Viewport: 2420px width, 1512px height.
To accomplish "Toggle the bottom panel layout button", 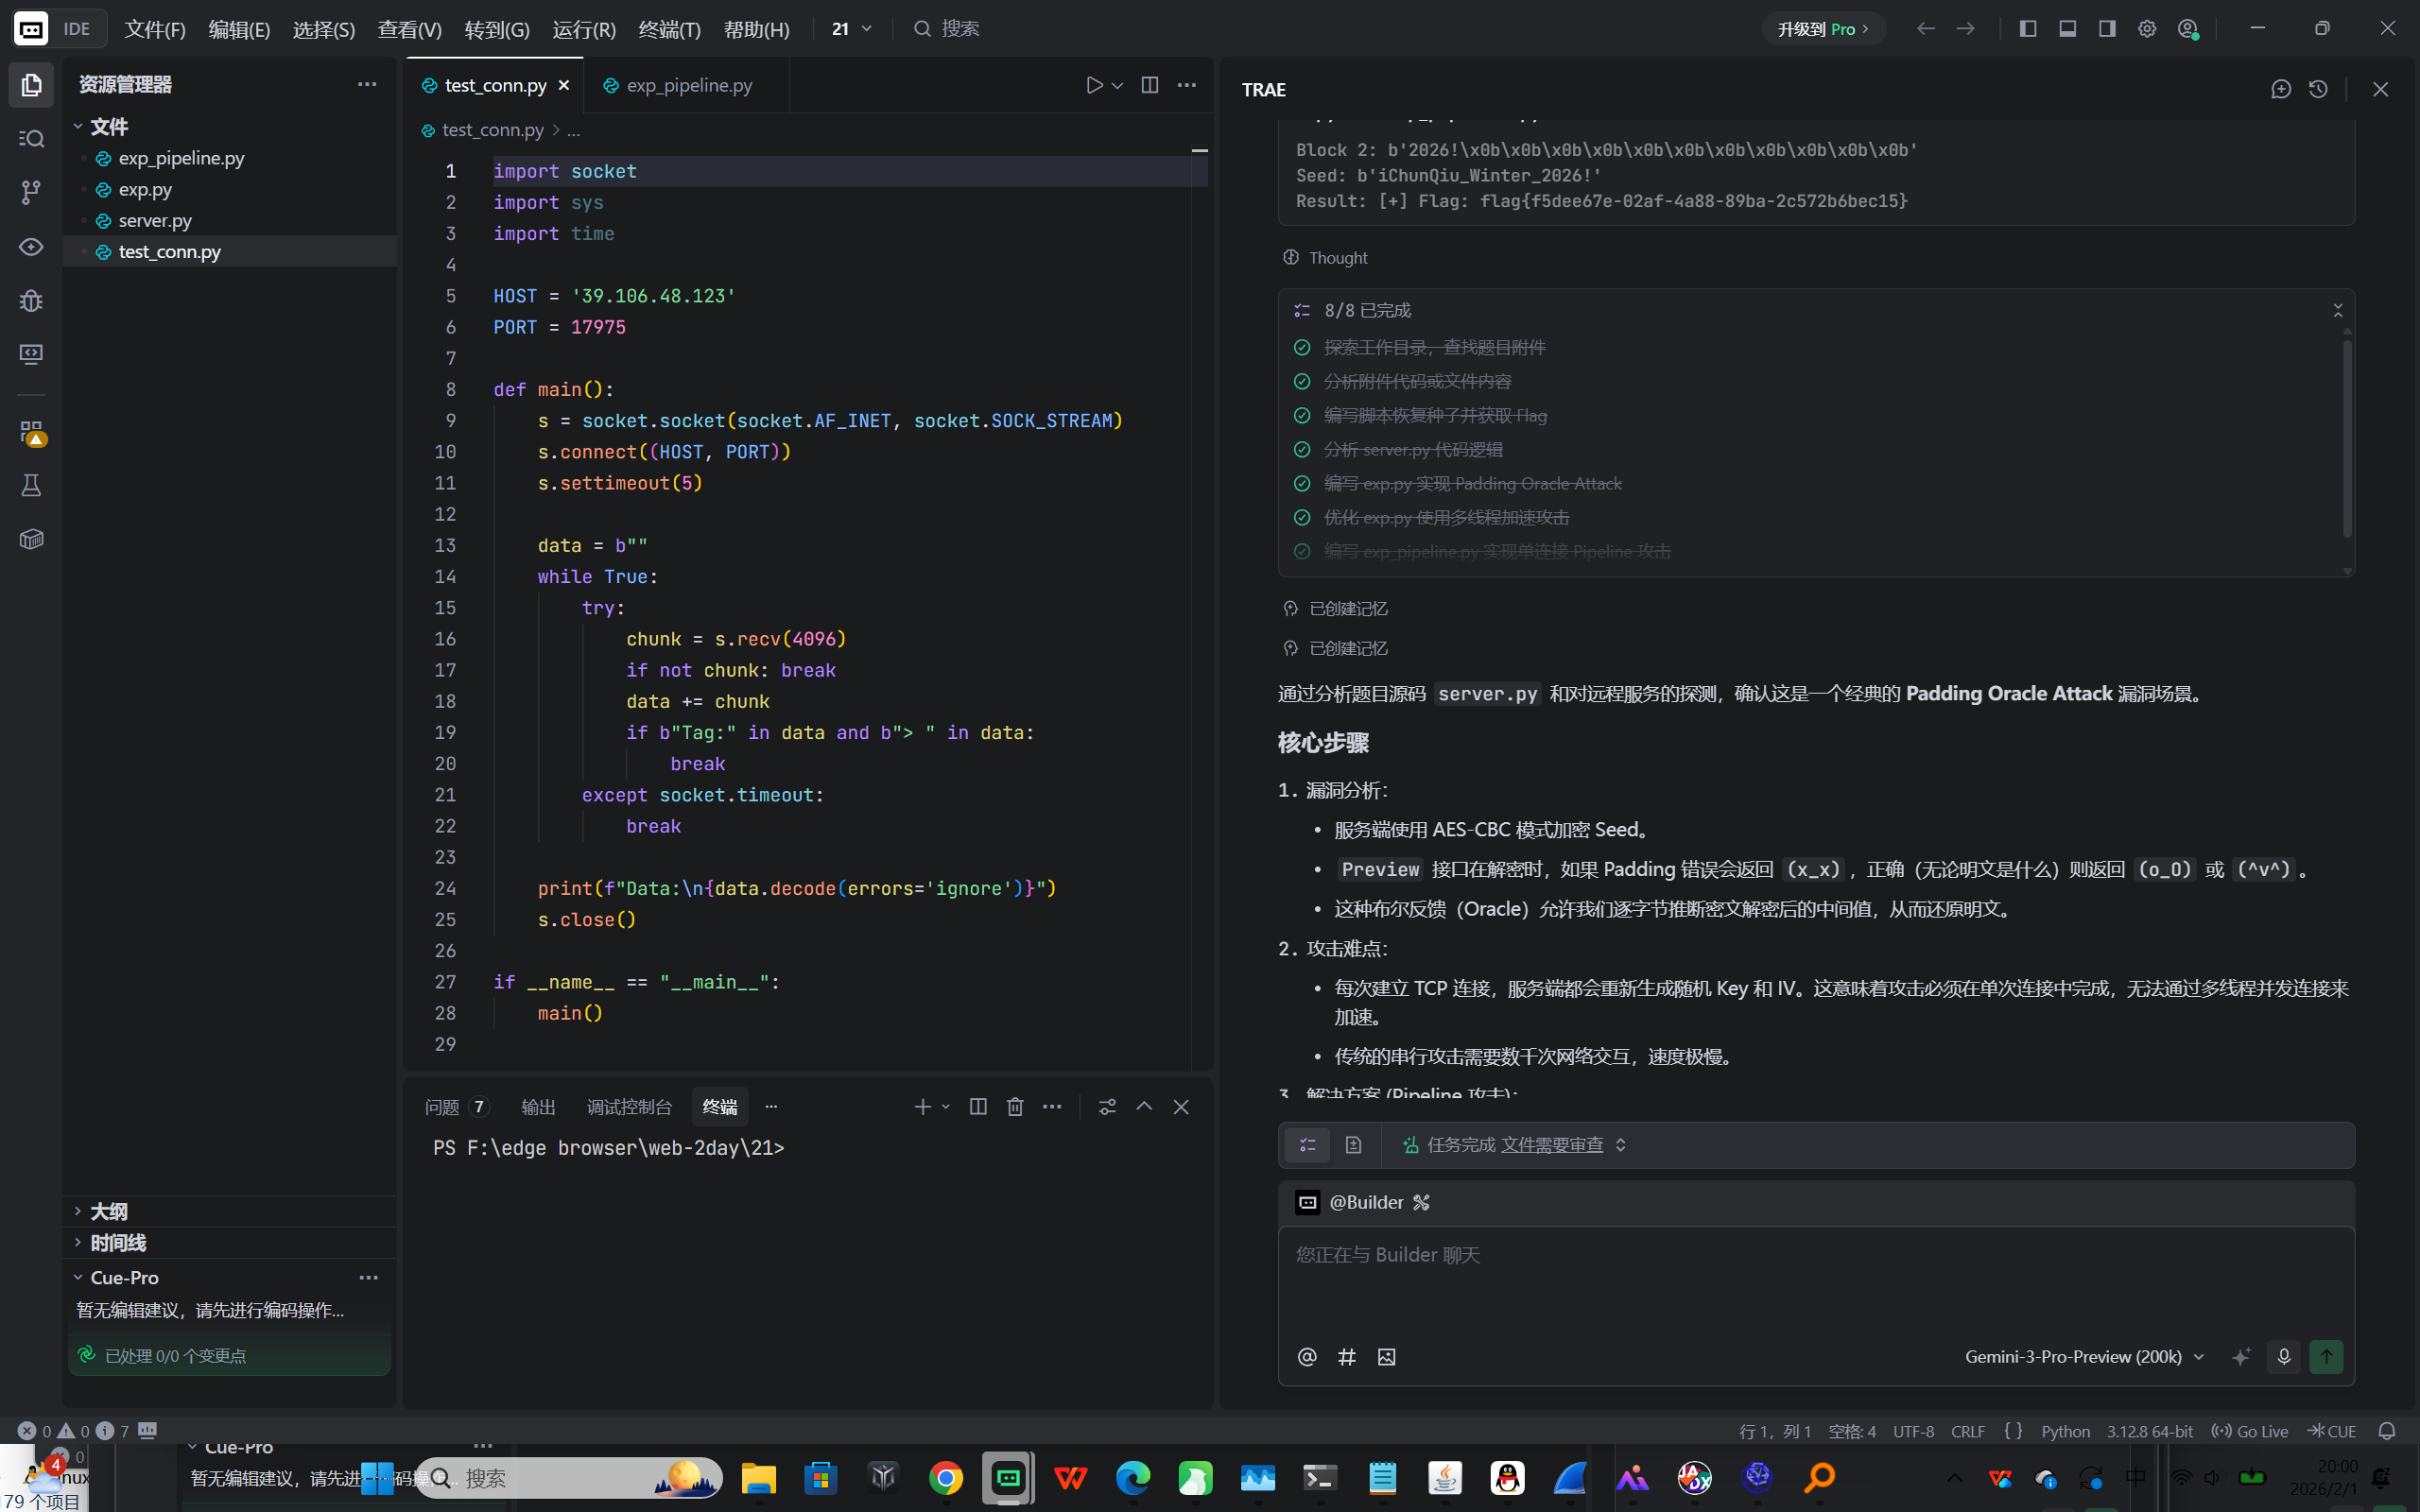I will tap(2067, 28).
